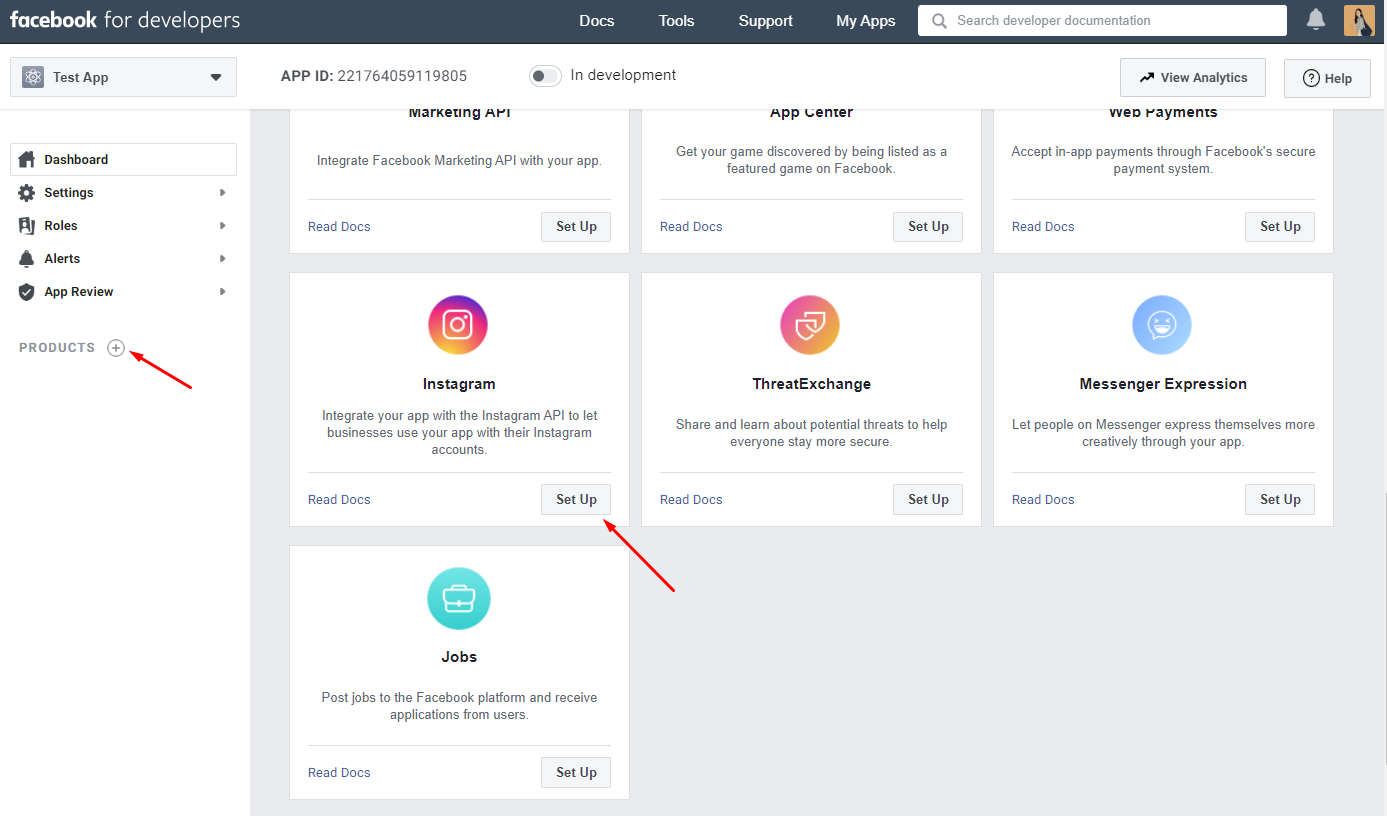Toggle the In development switch

(x=545, y=76)
